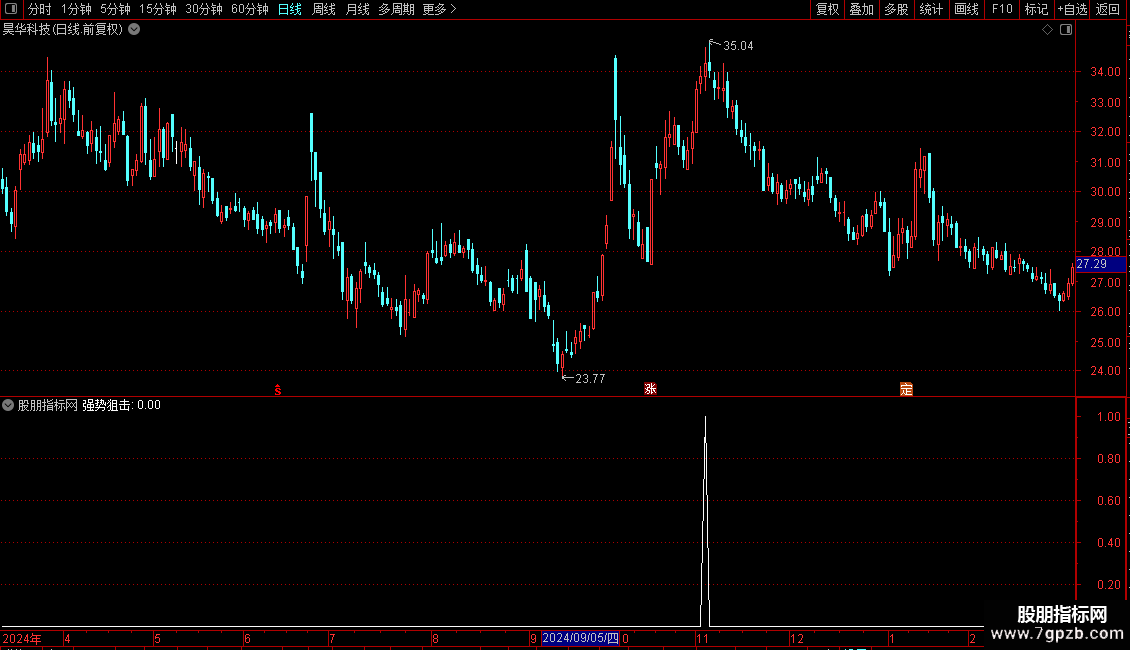Viewport: 1130px width, 650px height.
Task: Expand dropdown beside 昊华科技 chart title
Action: coord(134,30)
